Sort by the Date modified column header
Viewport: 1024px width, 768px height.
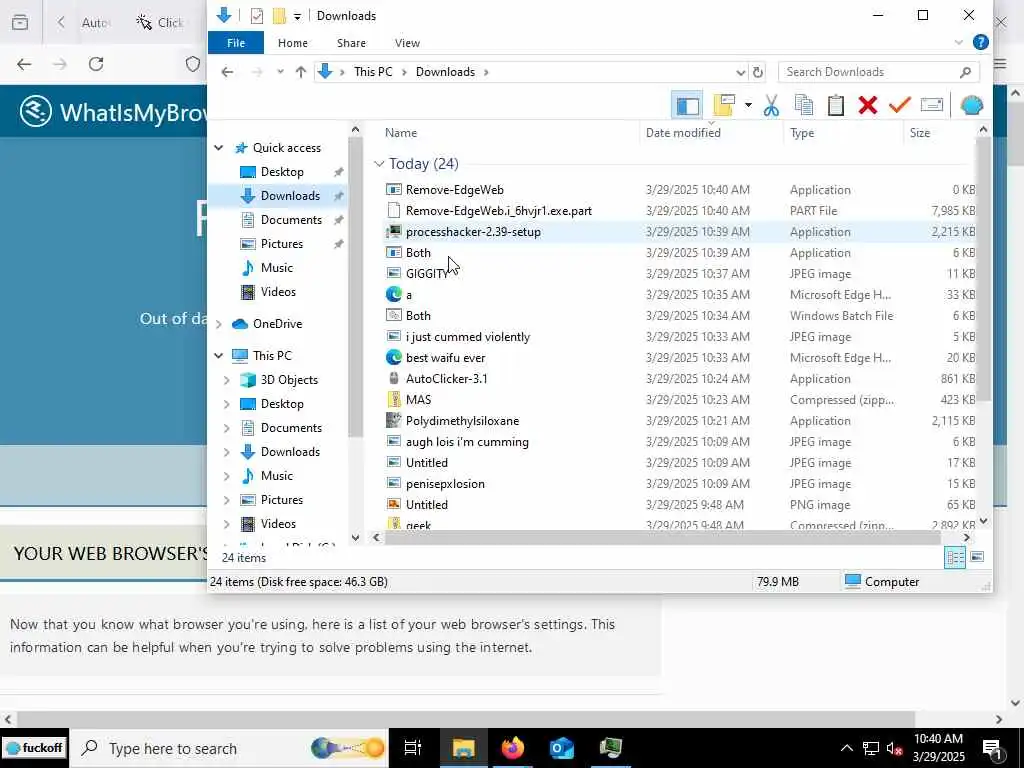point(683,133)
